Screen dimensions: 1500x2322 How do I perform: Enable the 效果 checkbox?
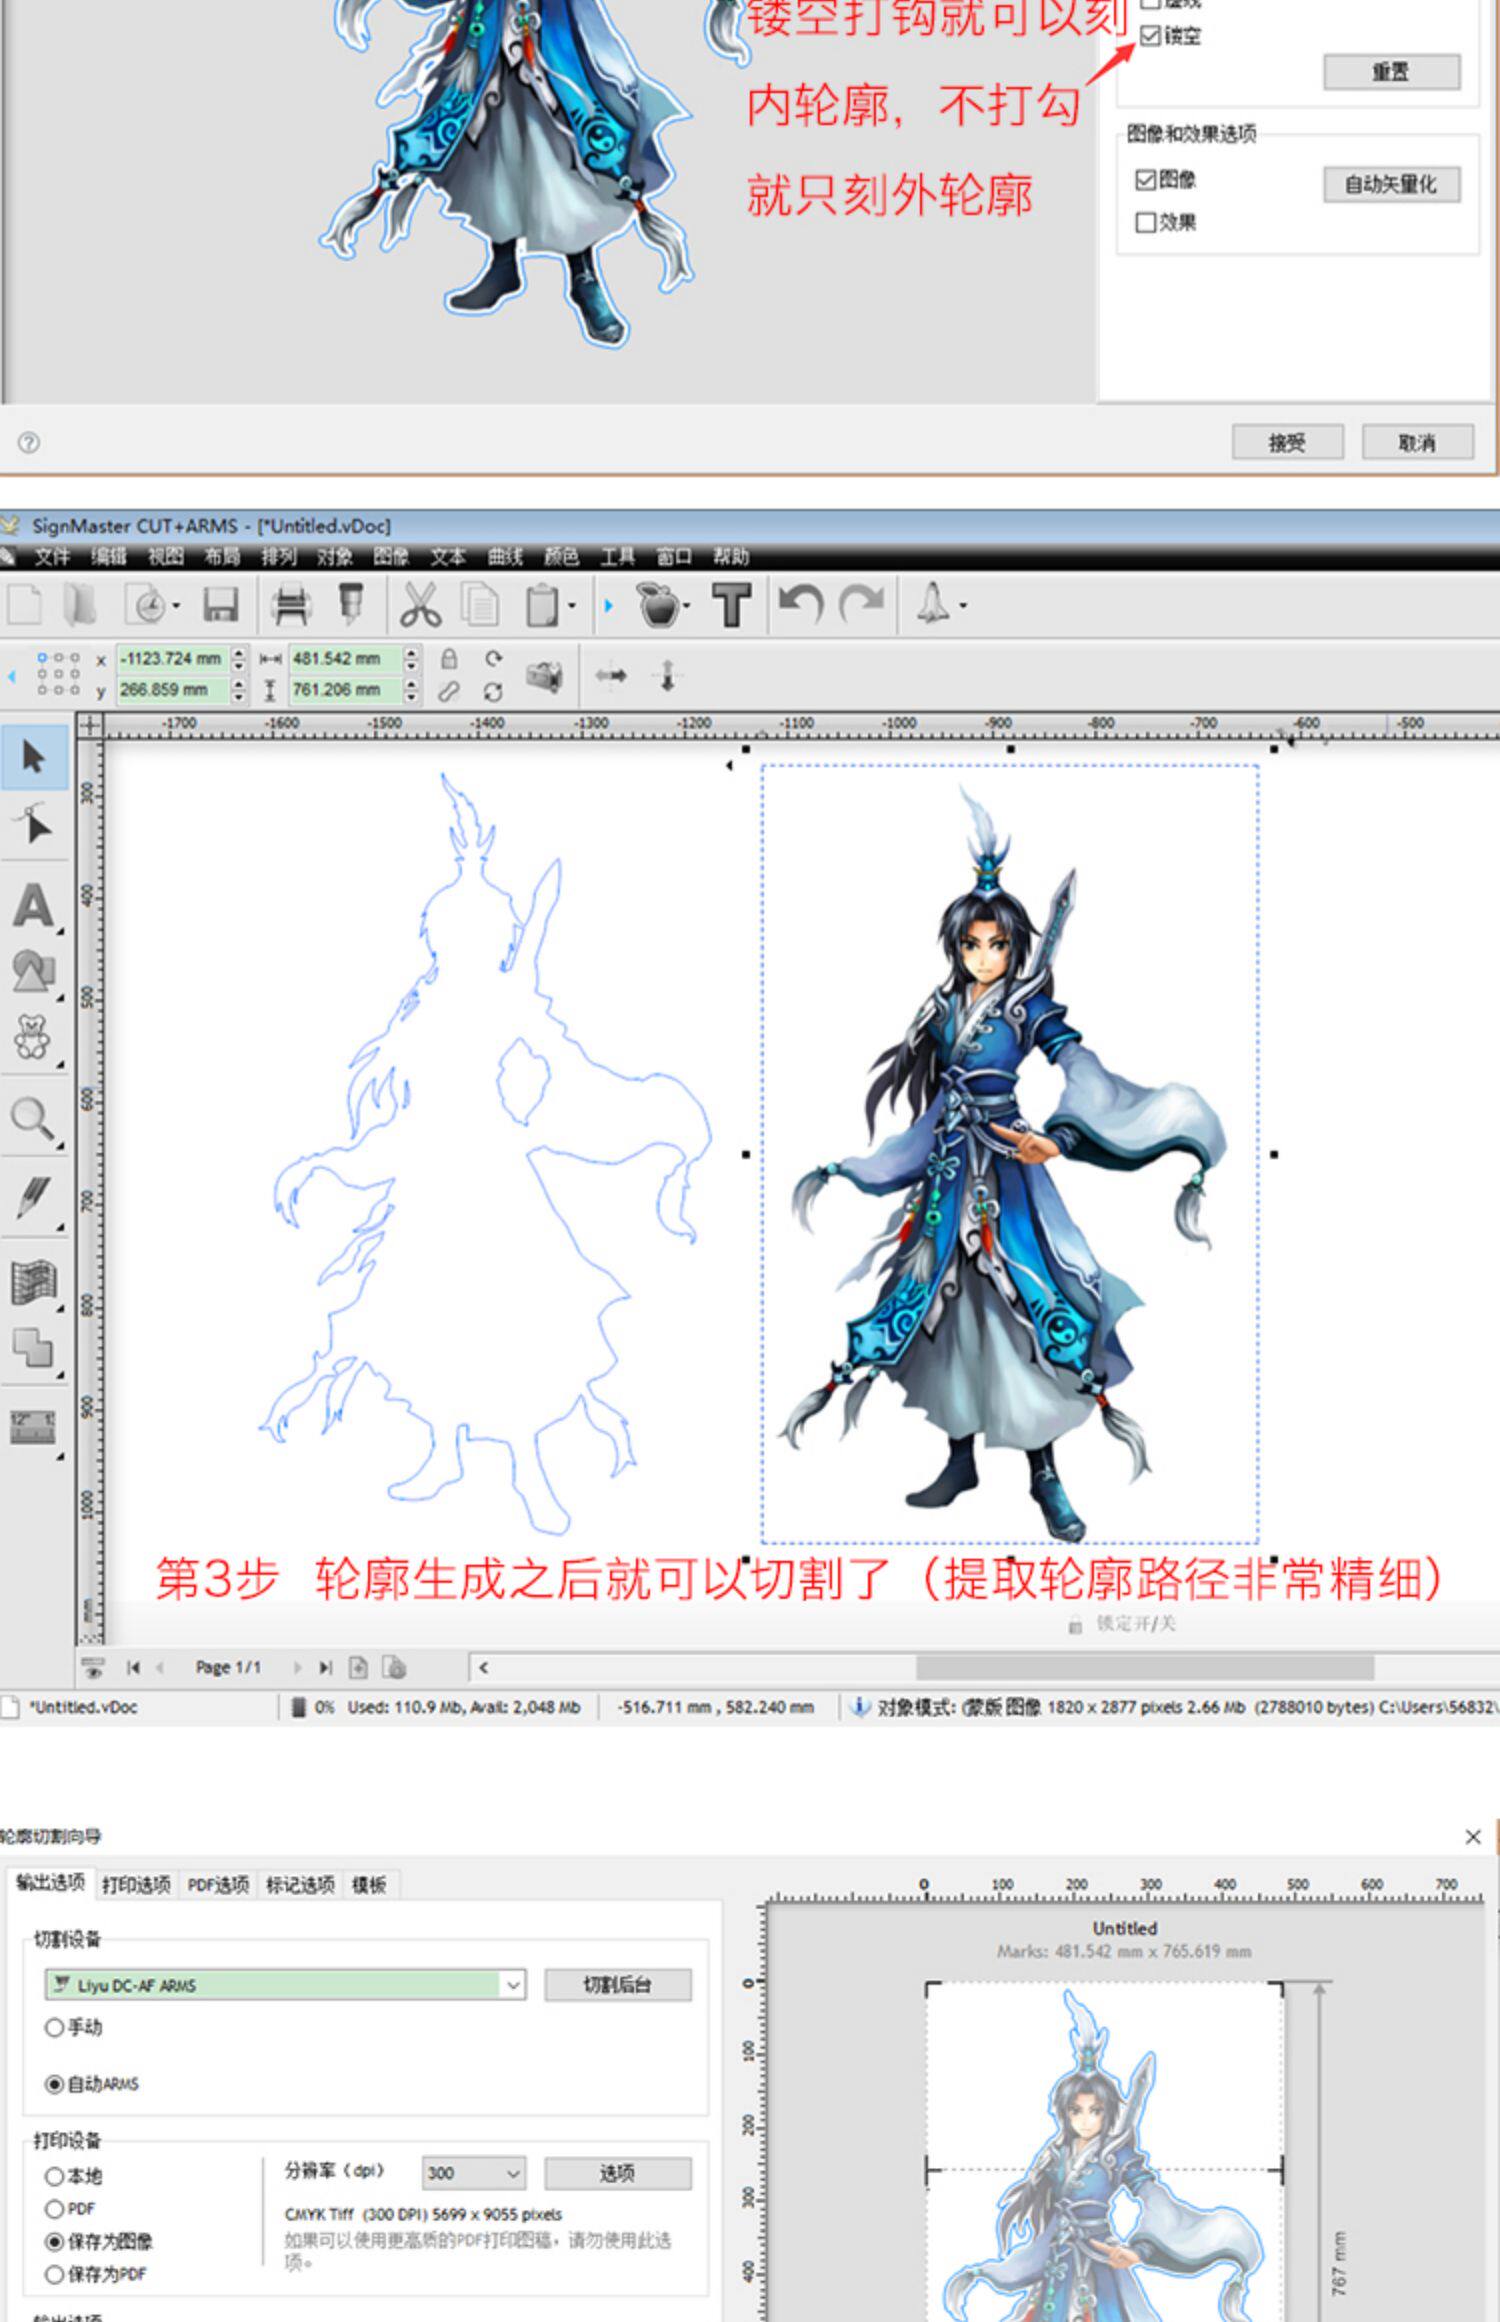click(x=1146, y=222)
